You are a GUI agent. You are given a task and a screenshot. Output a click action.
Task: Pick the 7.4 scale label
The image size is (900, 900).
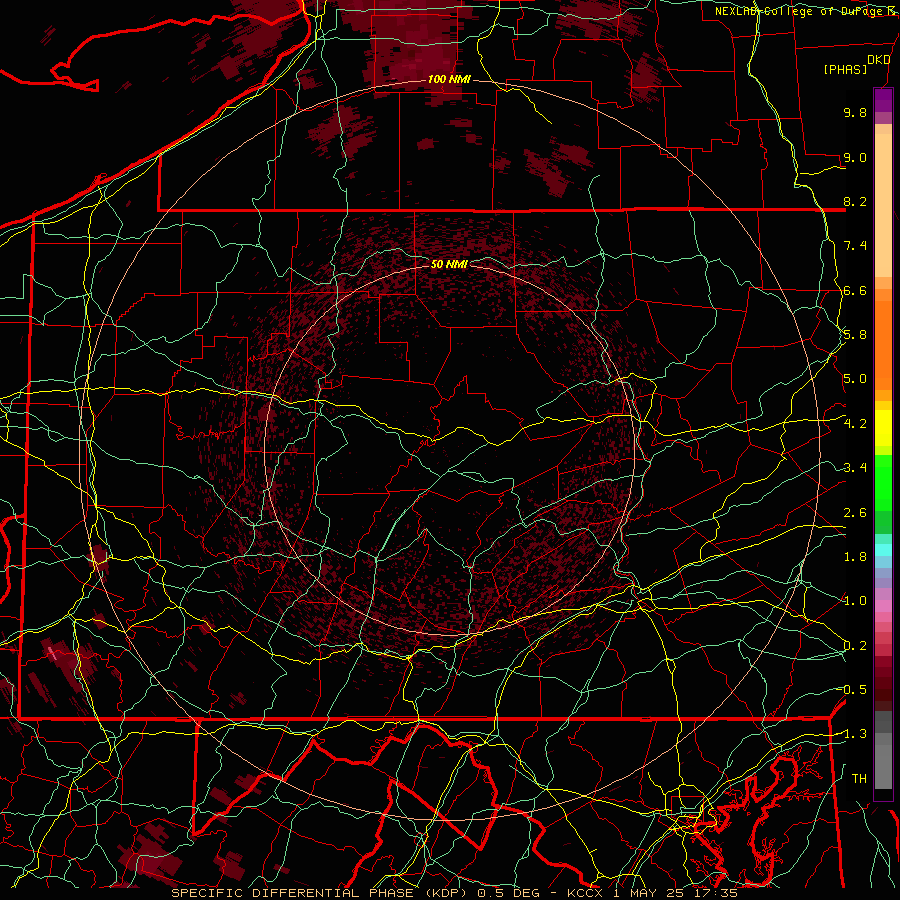click(855, 246)
